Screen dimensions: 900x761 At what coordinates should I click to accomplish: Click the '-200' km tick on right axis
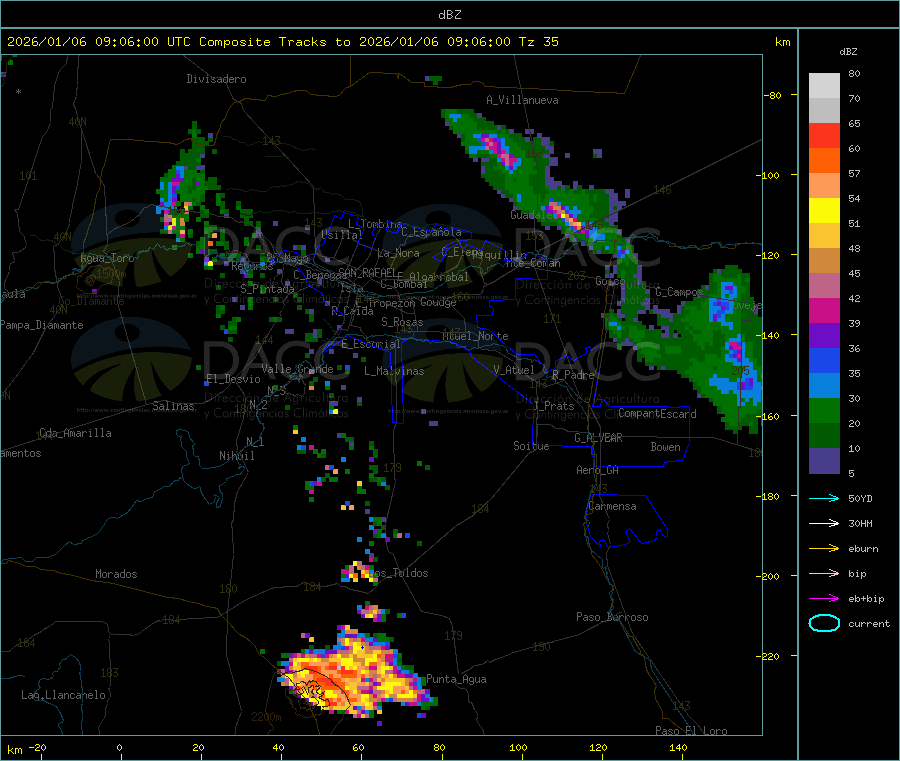pos(767,576)
